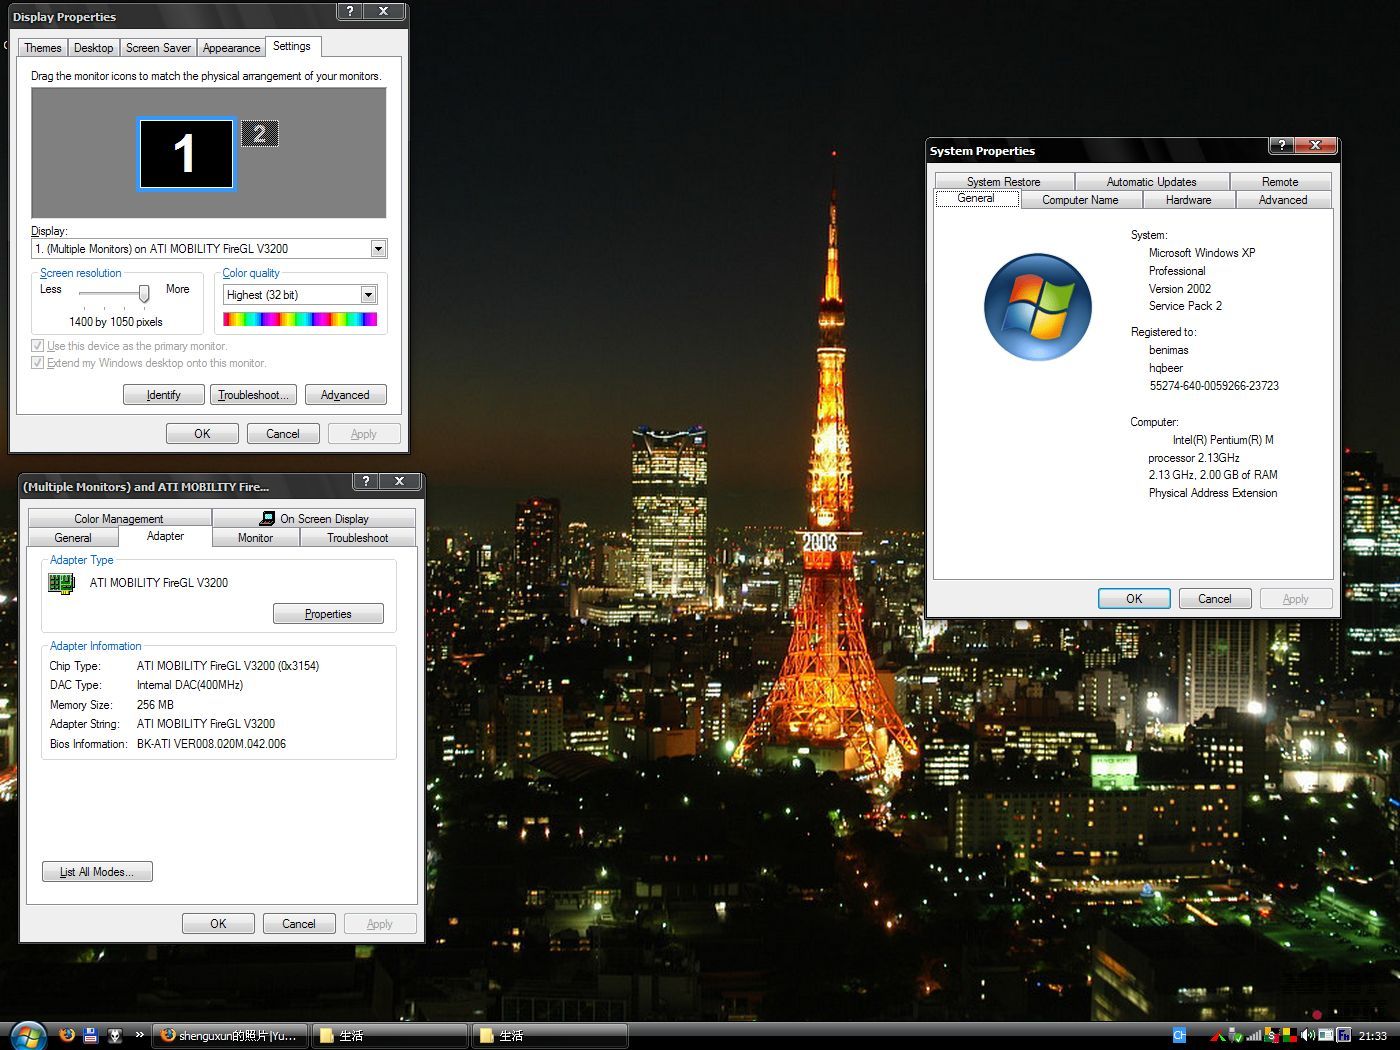Select the small monitor 2 icon
1400x1050 pixels.
tap(259, 133)
